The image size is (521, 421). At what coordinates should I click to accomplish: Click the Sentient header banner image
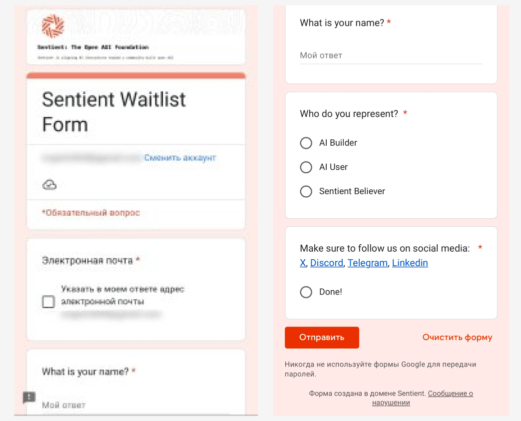coord(136,36)
